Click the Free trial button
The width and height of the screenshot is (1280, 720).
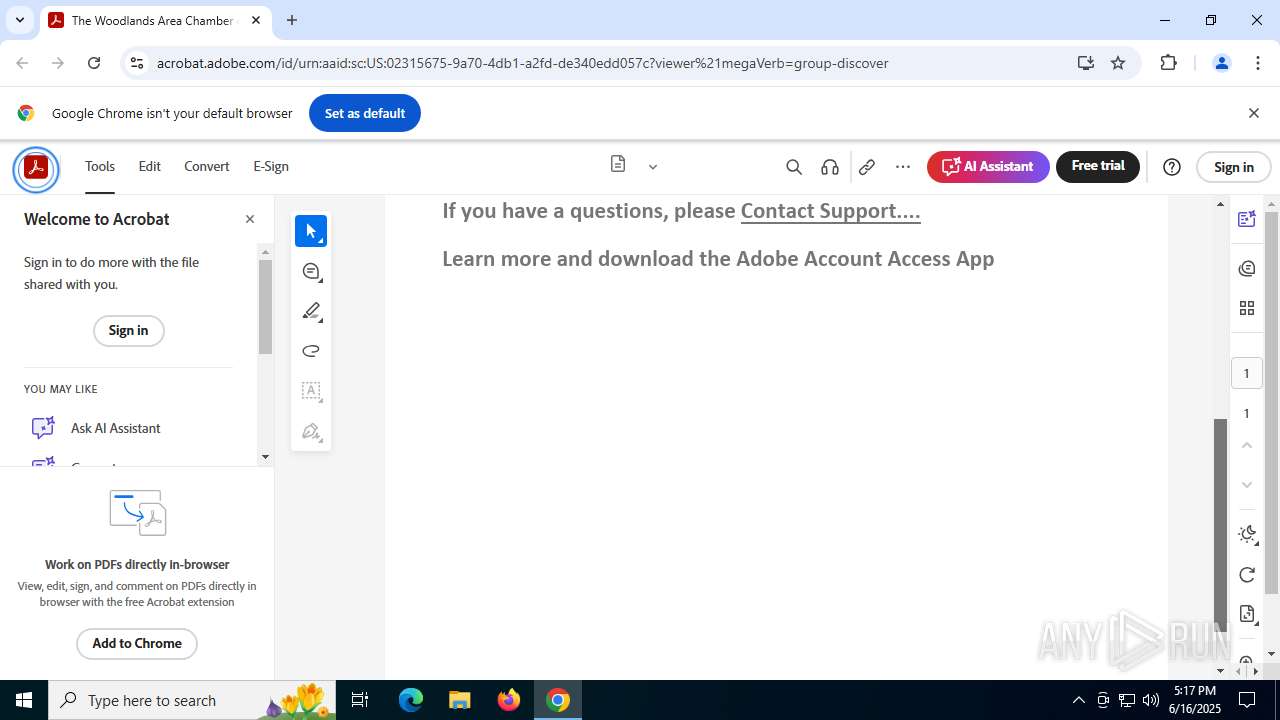click(1098, 166)
